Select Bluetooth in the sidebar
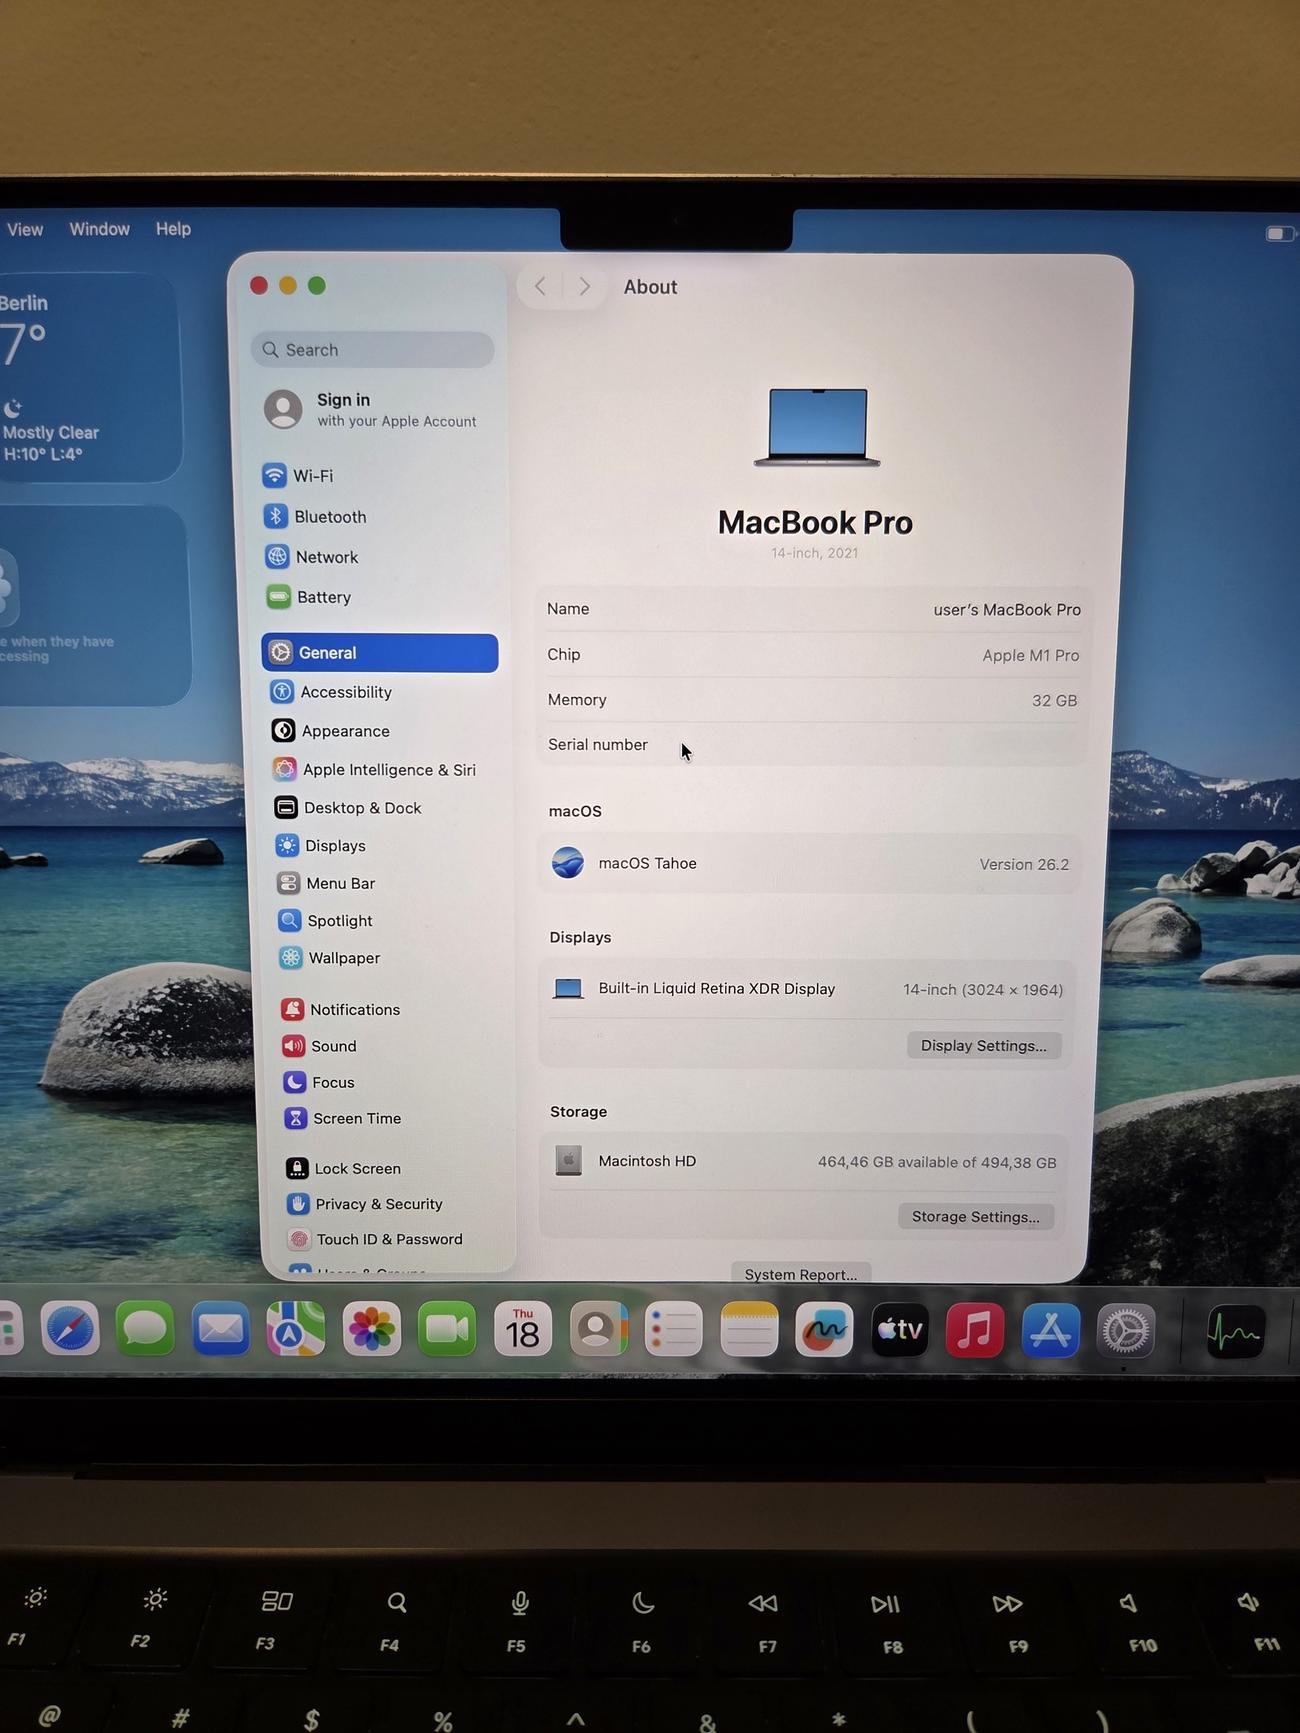1300x1733 pixels. pos(329,517)
